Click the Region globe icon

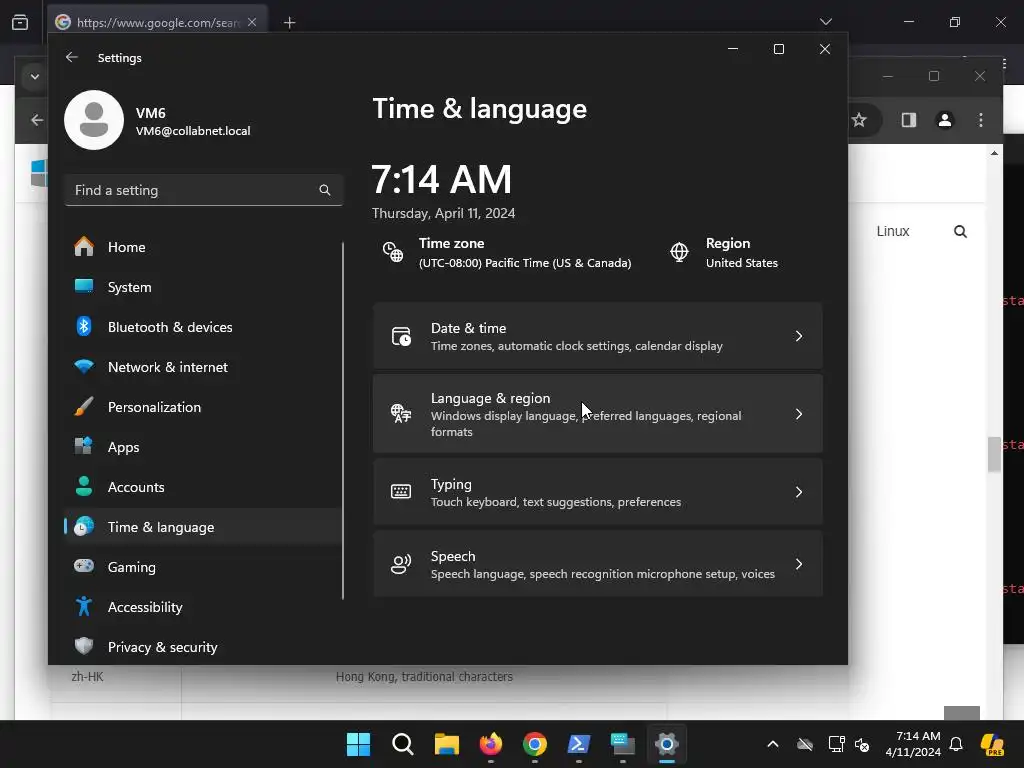(679, 252)
